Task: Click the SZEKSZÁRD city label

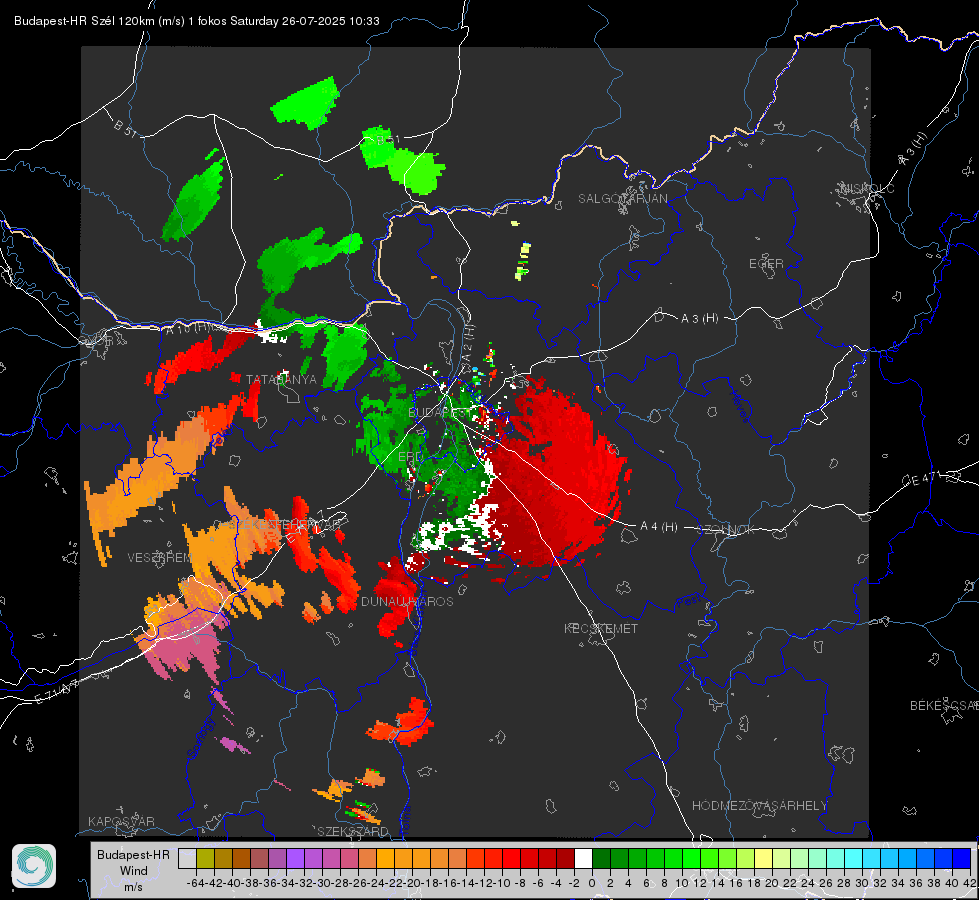Action: 353,831
